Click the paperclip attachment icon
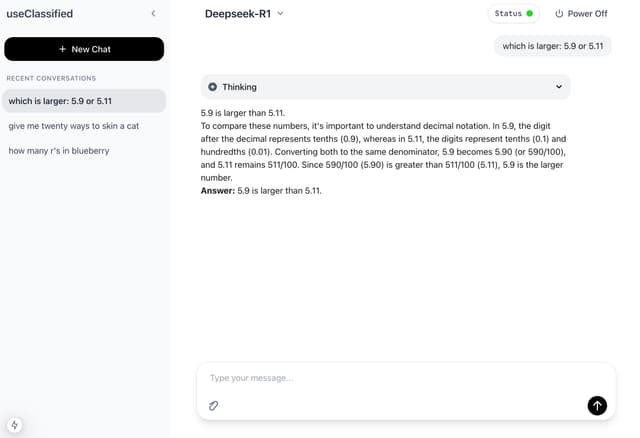 [x=213, y=405]
